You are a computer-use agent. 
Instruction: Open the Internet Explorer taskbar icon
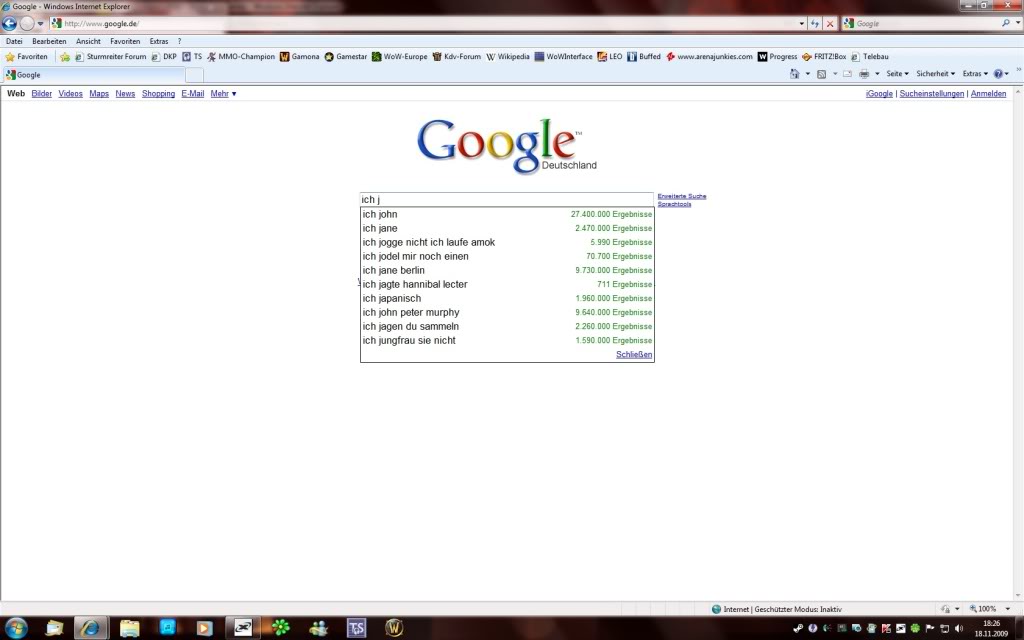pos(90,628)
